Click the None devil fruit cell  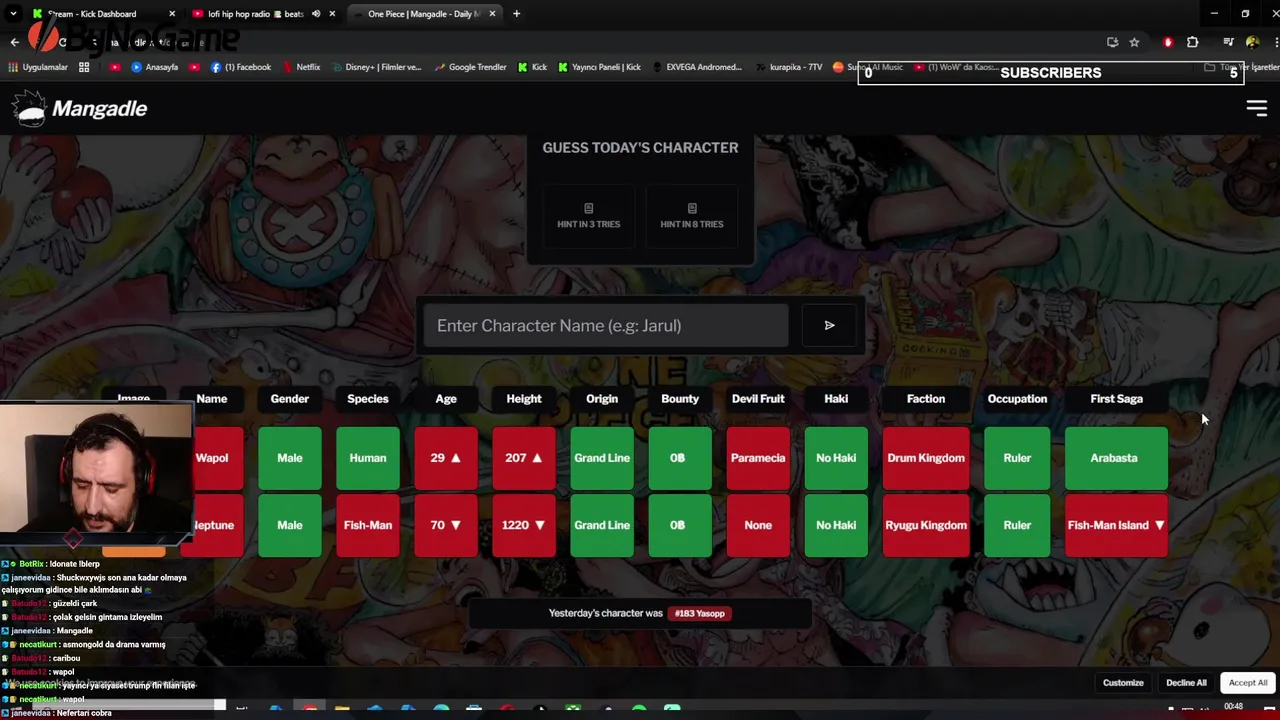click(758, 525)
